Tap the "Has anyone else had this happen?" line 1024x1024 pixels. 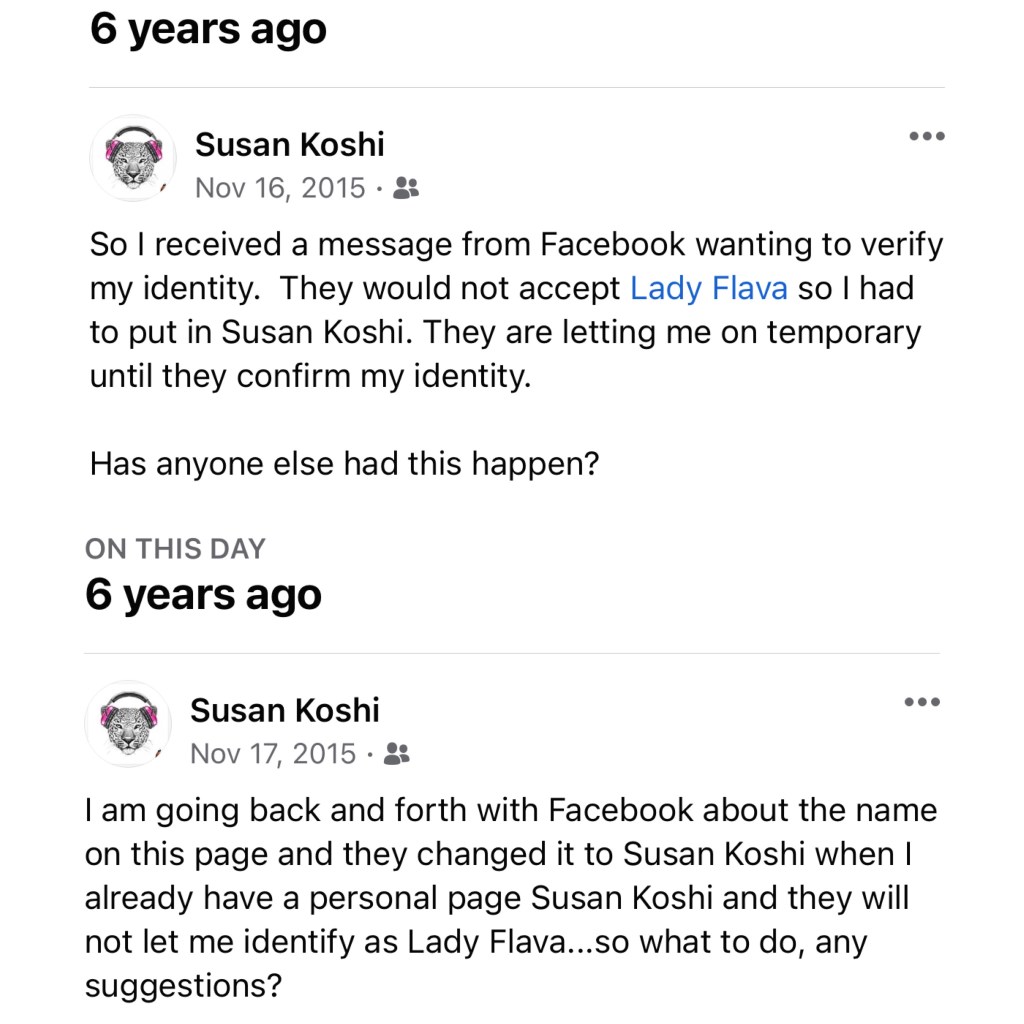[x=344, y=464]
